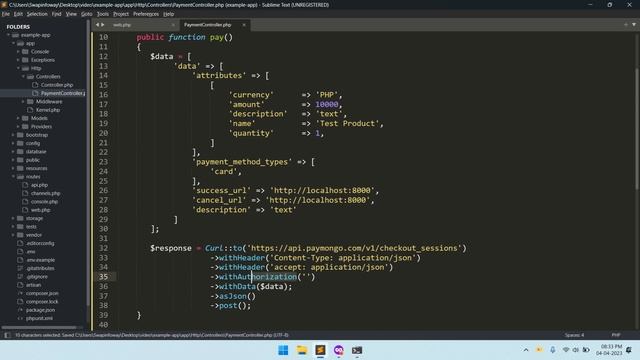Screen dimensions: 640x360
Task: Select the PaymentController file icon in sidebar
Action: tap(35, 93)
